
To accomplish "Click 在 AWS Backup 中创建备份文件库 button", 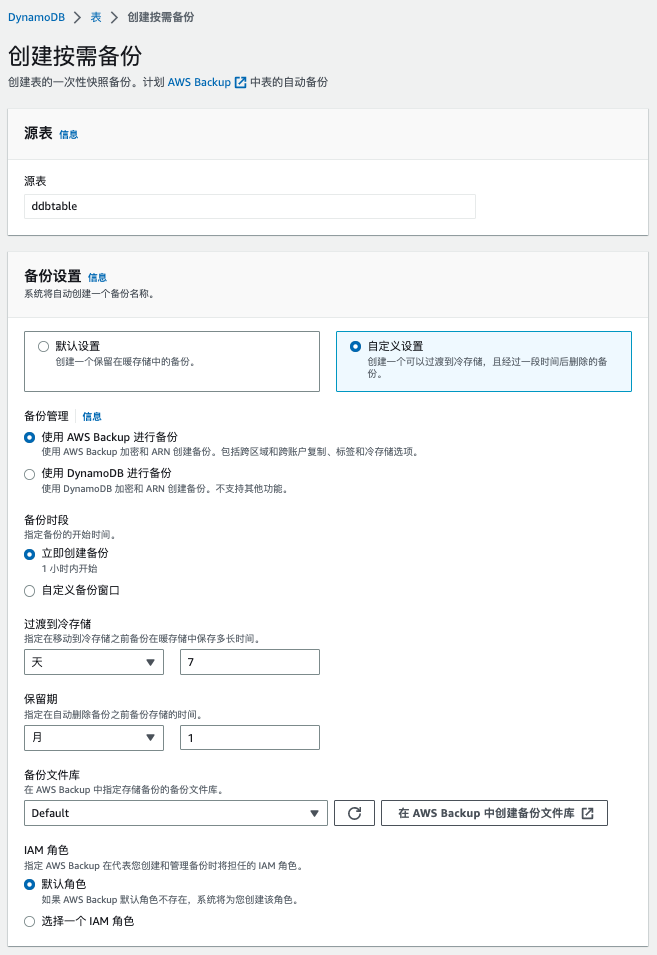I will pyautogui.click(x=494, y=813).
